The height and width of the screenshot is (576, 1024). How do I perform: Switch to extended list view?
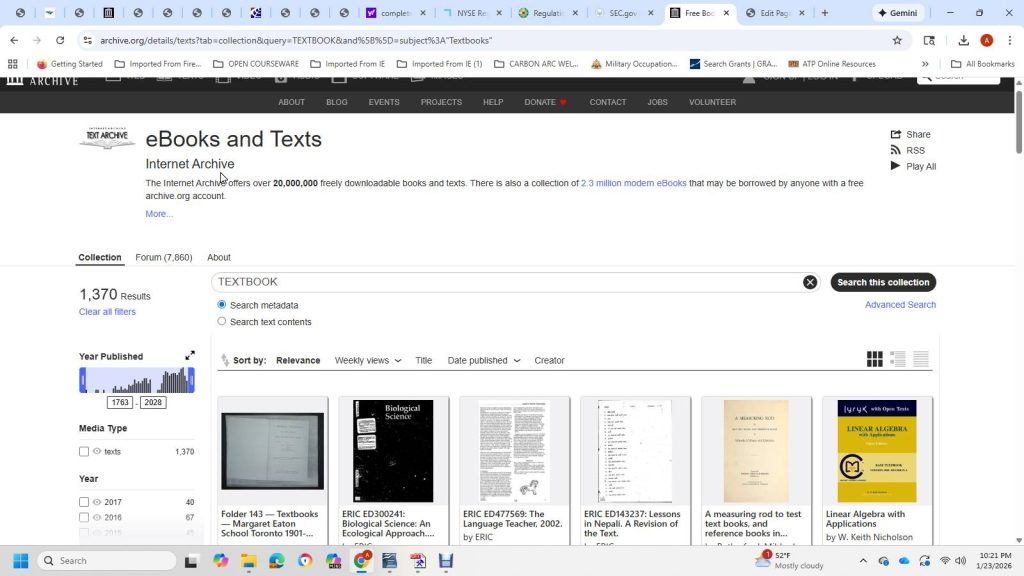898,360
